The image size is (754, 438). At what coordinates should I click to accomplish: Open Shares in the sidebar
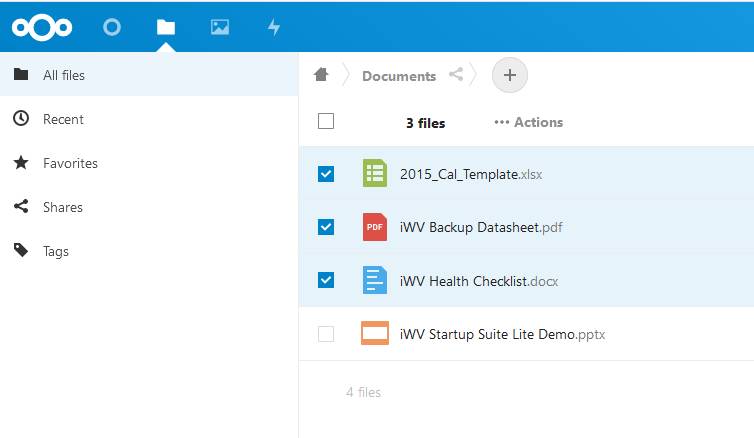(149, 207)
